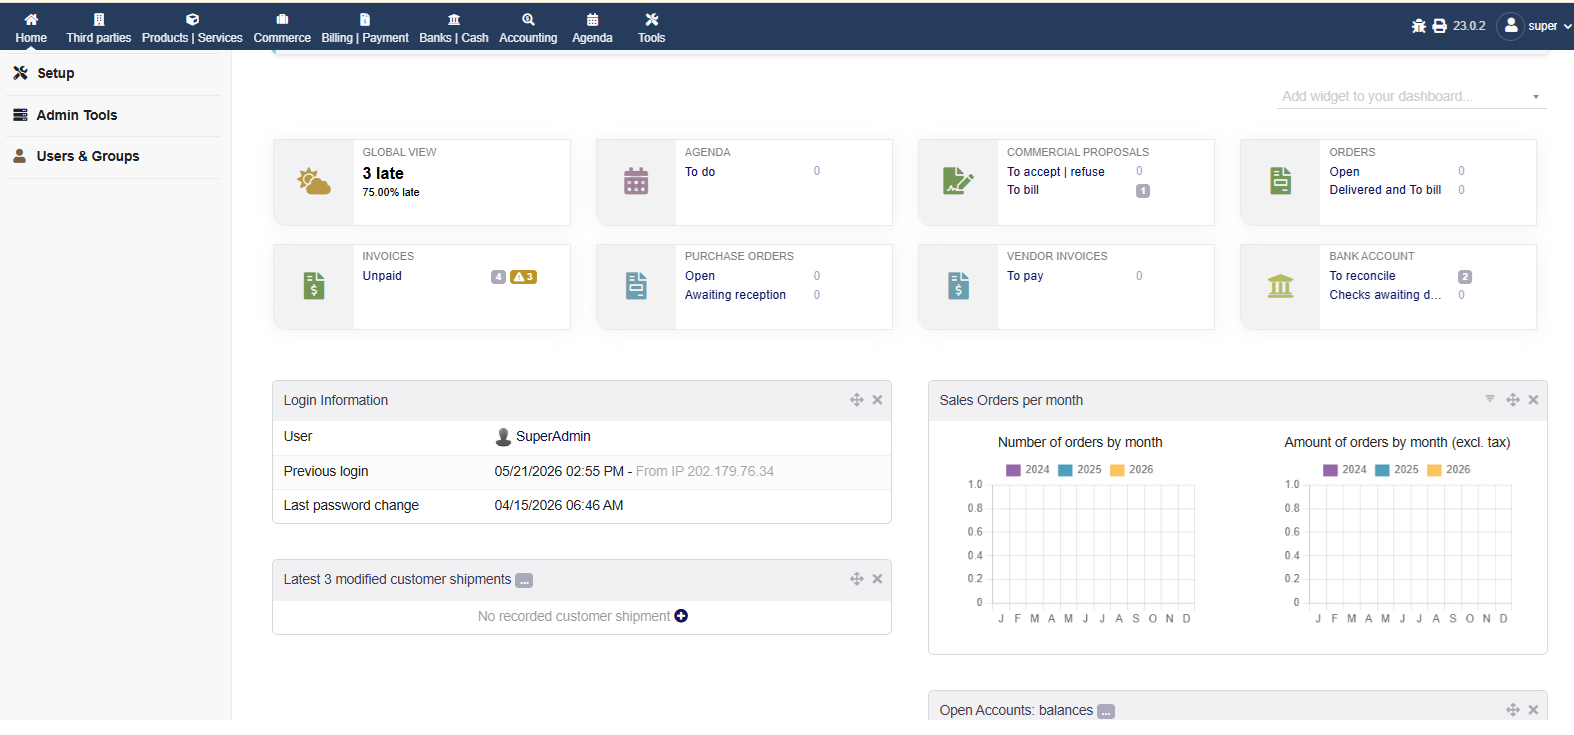
Task: Click the Commercial Proposals card icon
Action: click(958, 181)
